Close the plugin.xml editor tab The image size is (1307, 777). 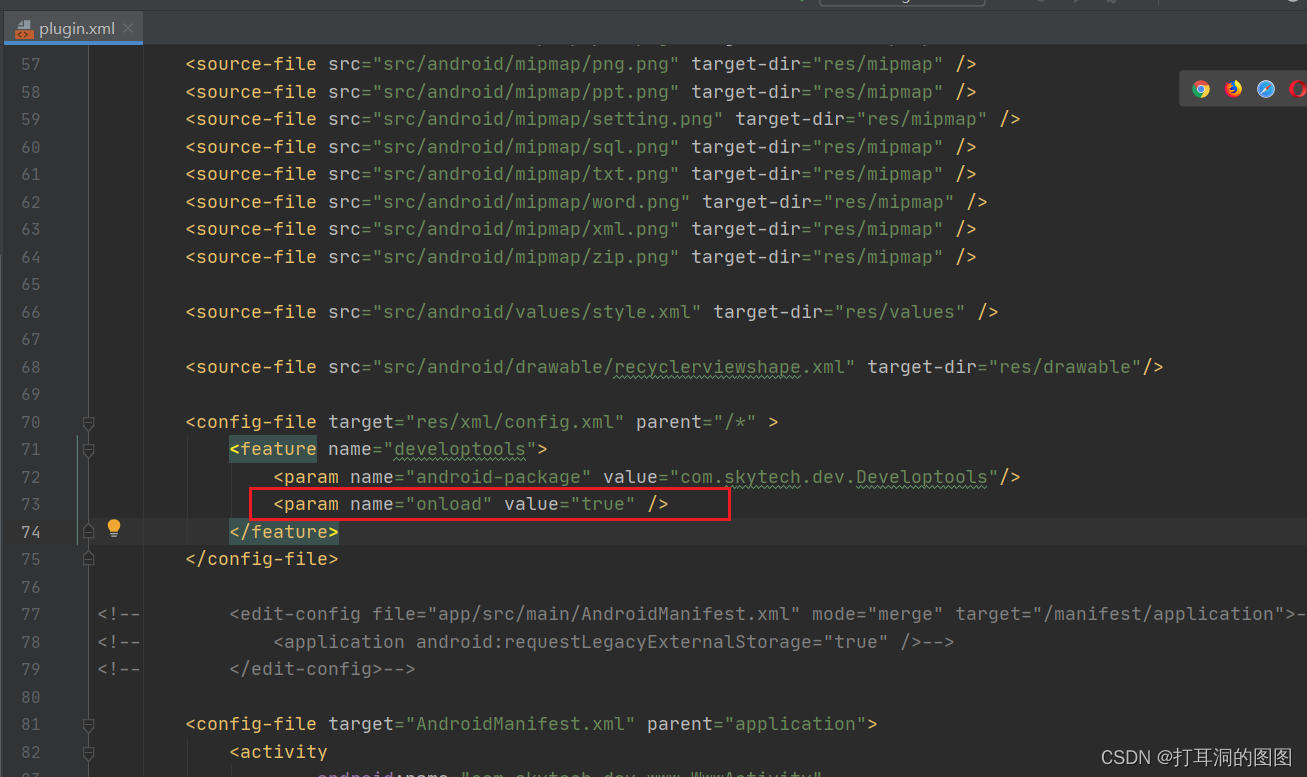[x=128, y=28]
